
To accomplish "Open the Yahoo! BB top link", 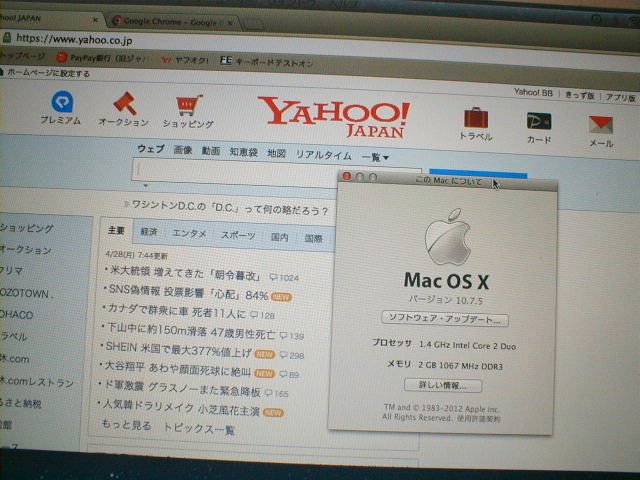I will pyautogui.click(x=533, y=93).
